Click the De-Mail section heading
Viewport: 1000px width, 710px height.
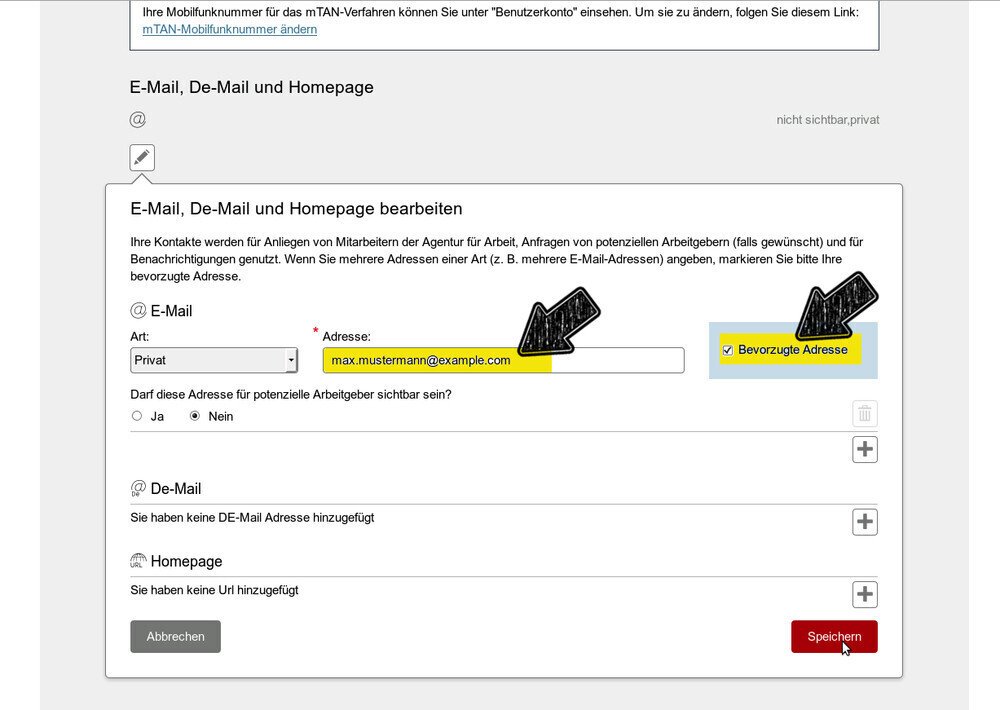[175, 489]
